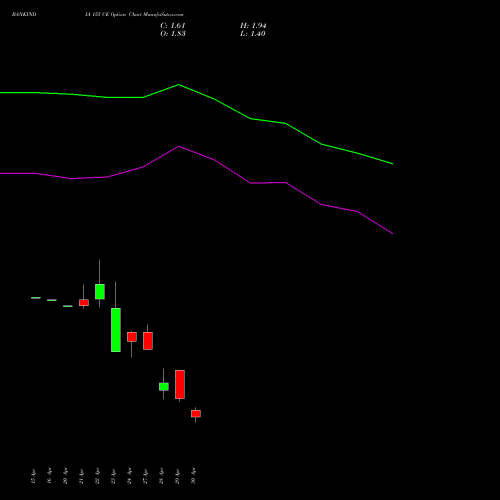Click the 'L: 1.40' low value

coord(253,34)
